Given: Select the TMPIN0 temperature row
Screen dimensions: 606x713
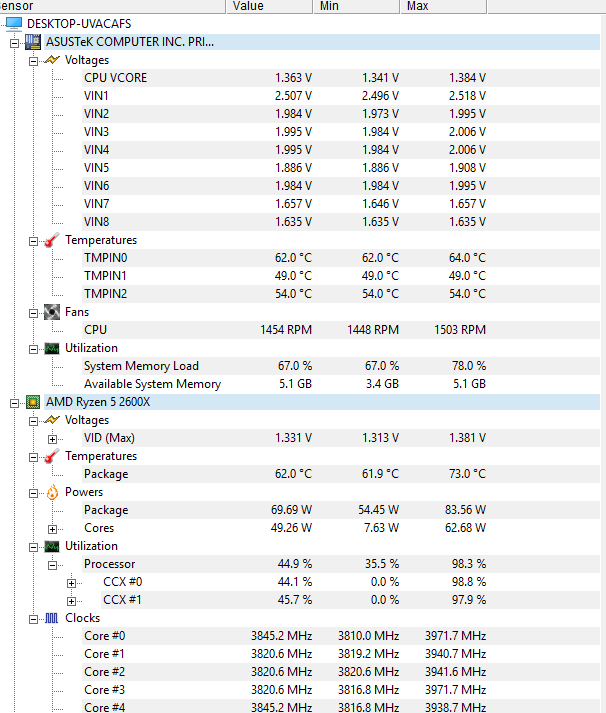Looking at the screenshot, I should coord(341,258).
